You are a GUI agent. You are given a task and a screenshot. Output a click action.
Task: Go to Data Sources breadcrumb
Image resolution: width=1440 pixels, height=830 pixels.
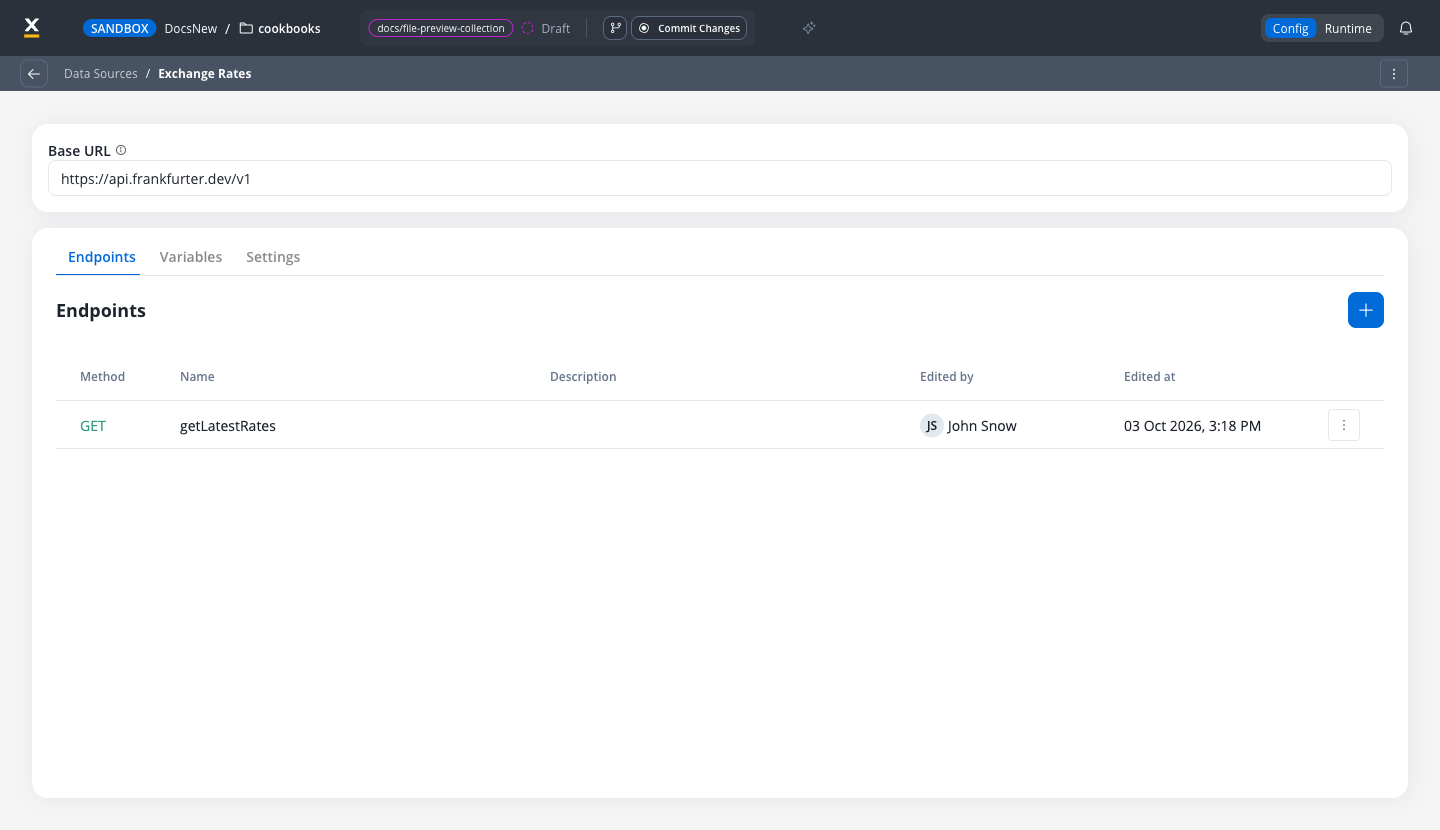101,74
